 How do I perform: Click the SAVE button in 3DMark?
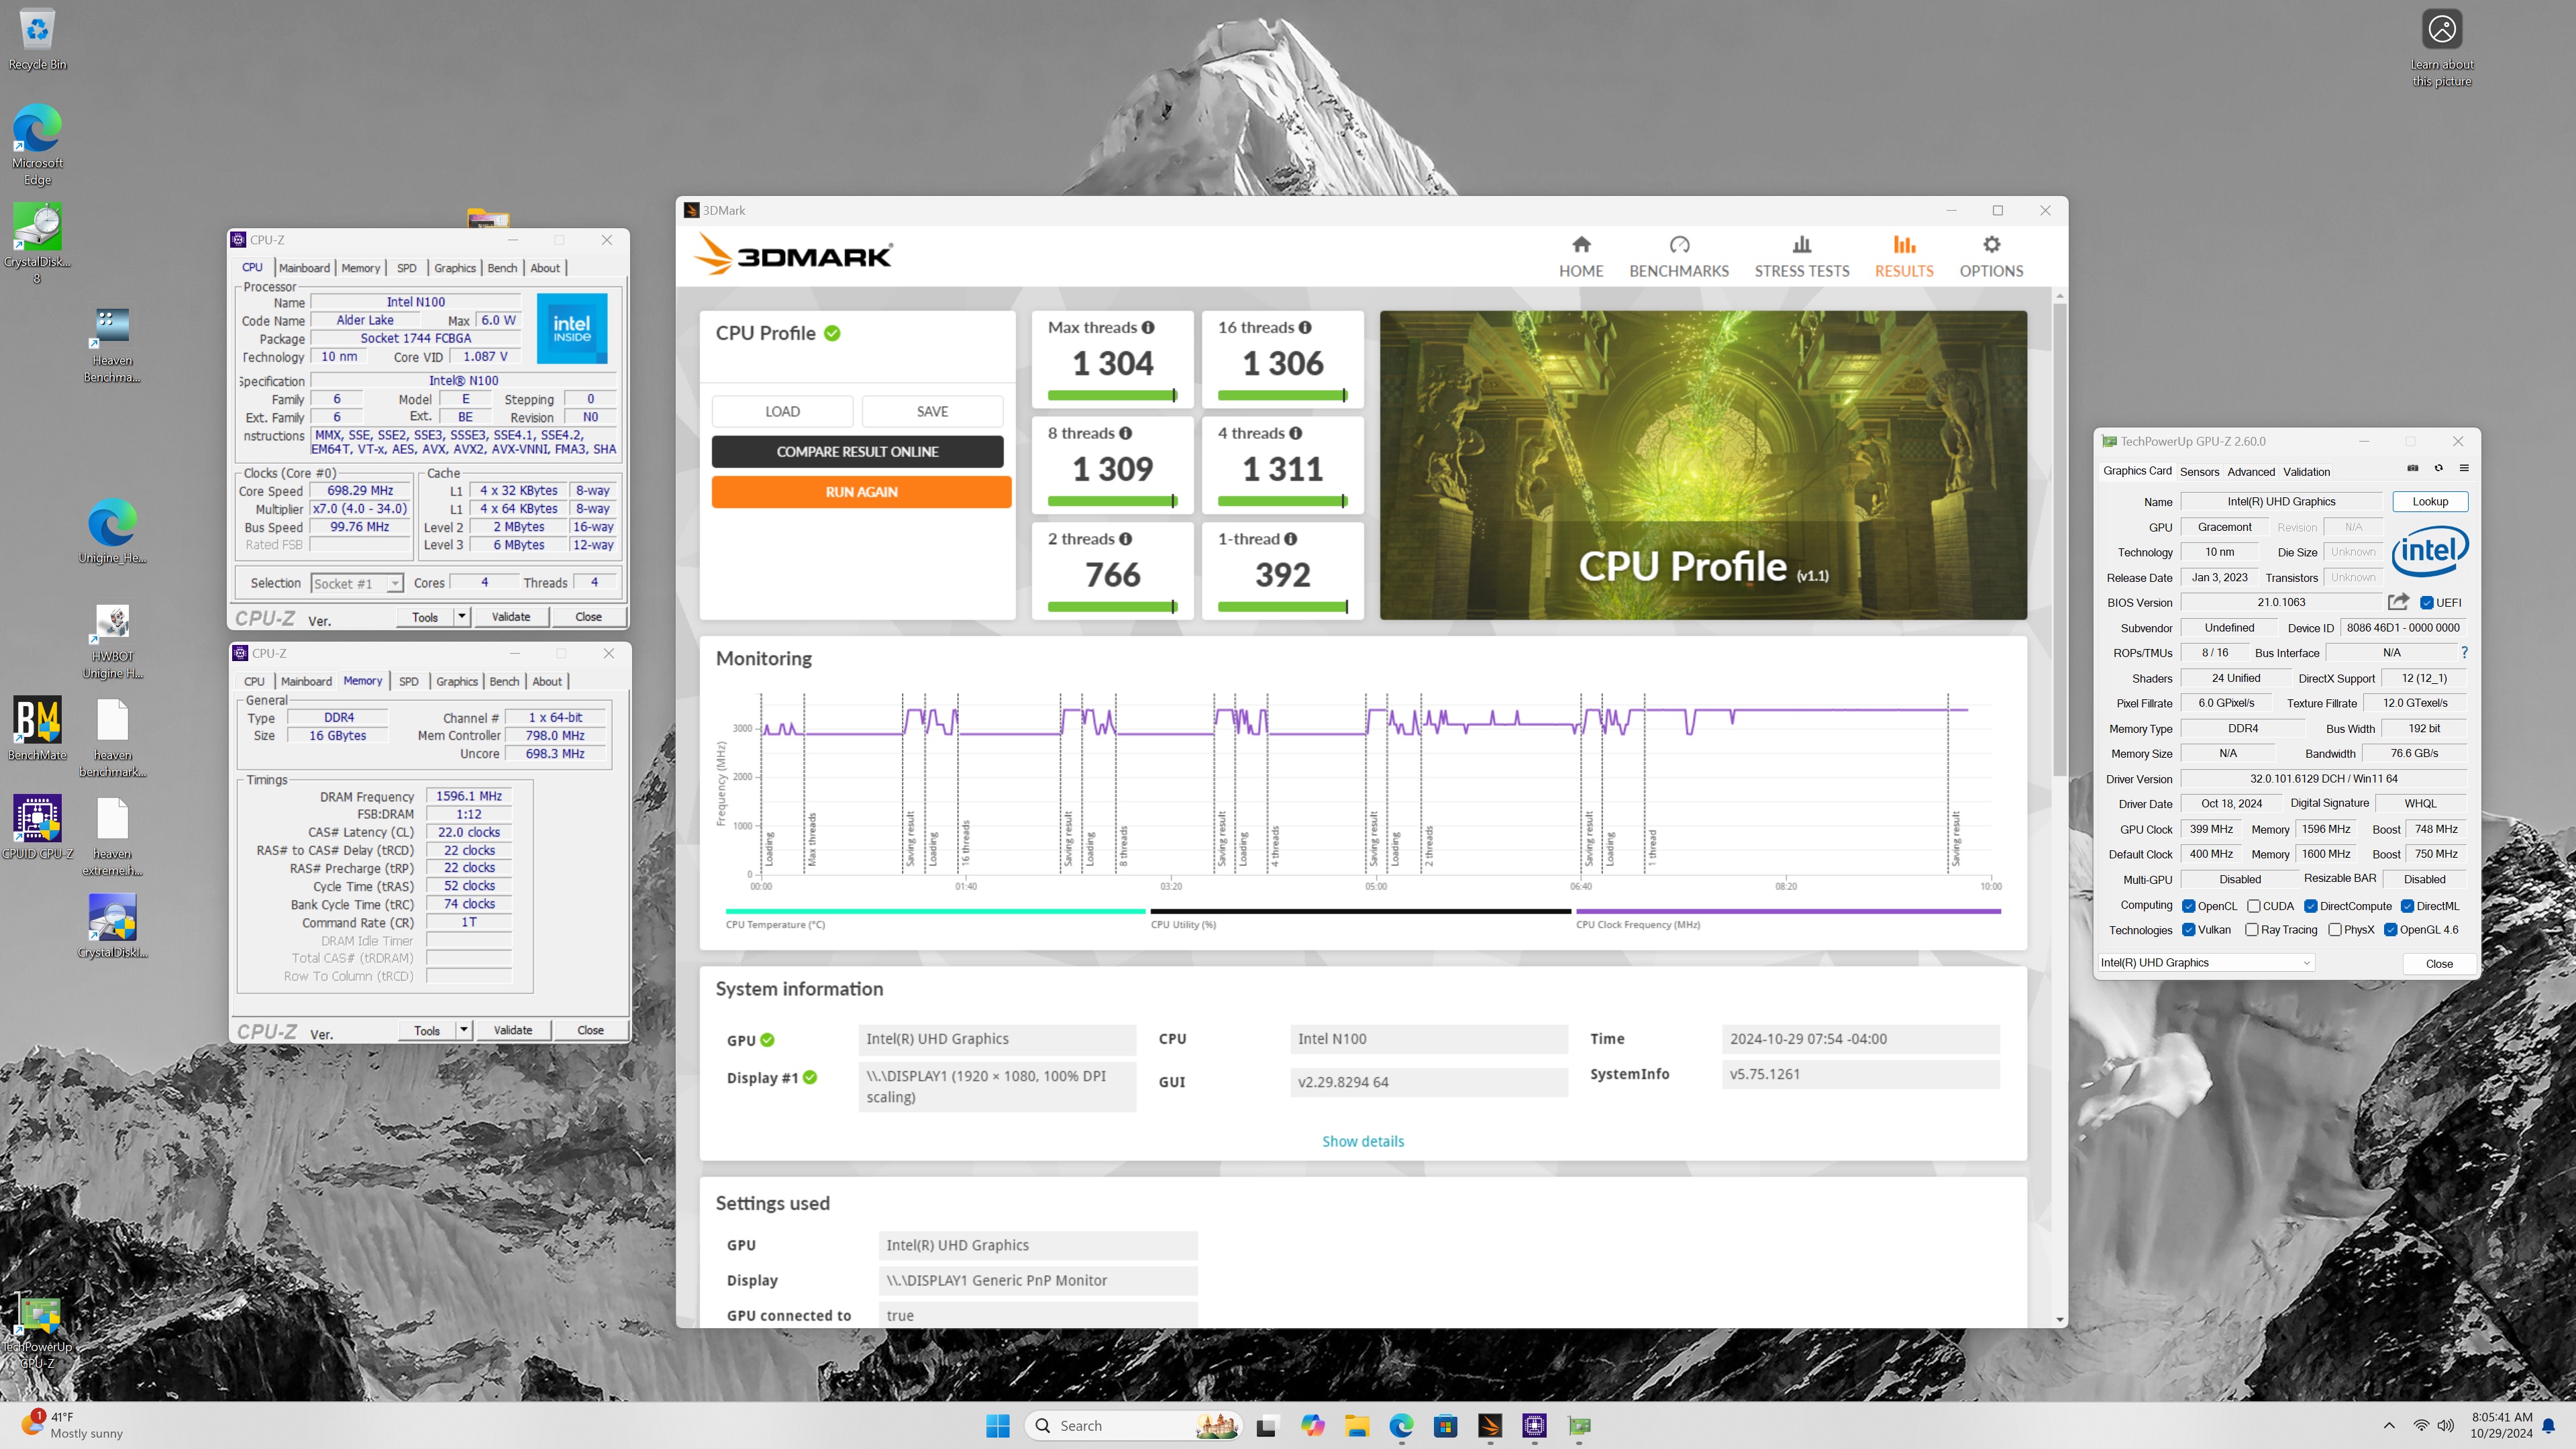(x=932, y=411)
